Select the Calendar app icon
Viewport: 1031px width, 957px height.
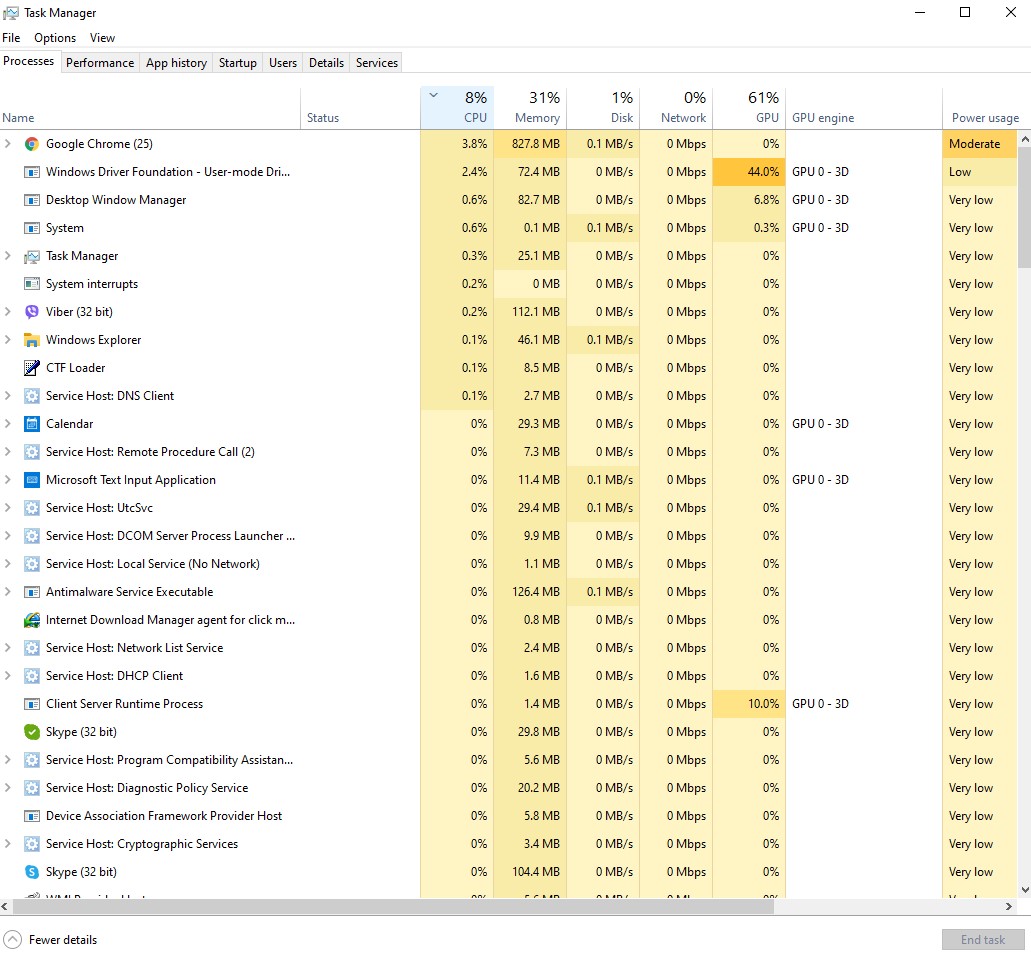31,424
